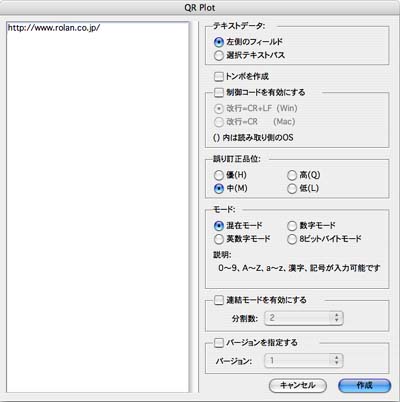Choose 改行=CR+LF (Win) option

(219, 109)
